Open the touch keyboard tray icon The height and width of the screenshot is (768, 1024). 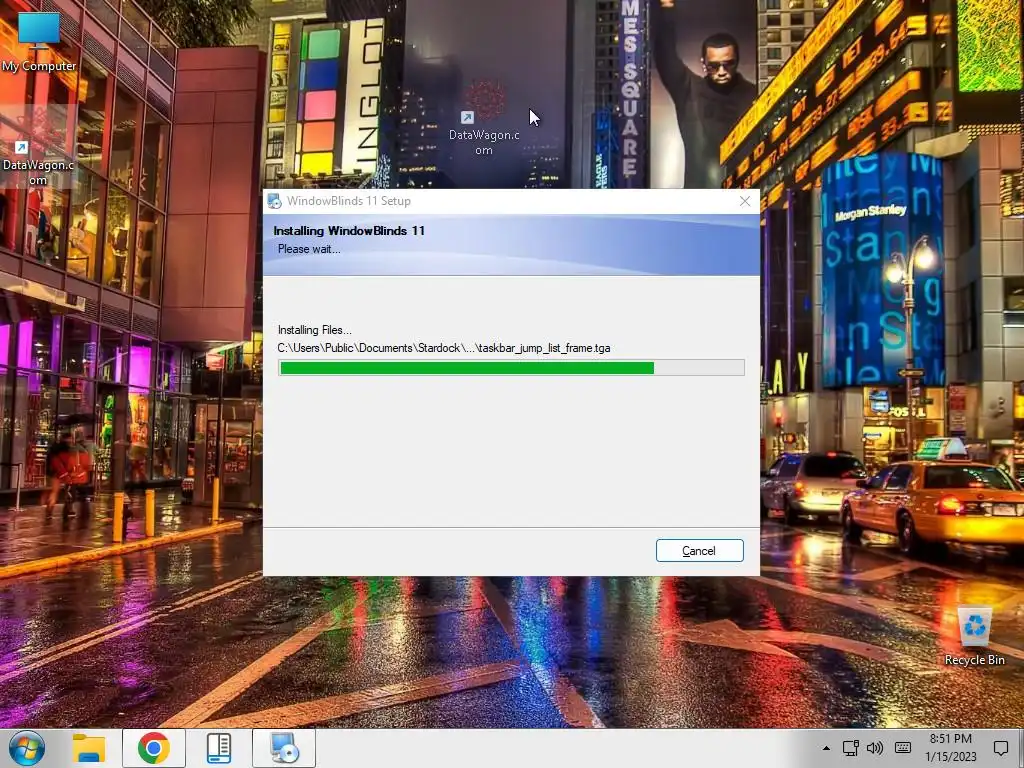(x=903, y=748)
